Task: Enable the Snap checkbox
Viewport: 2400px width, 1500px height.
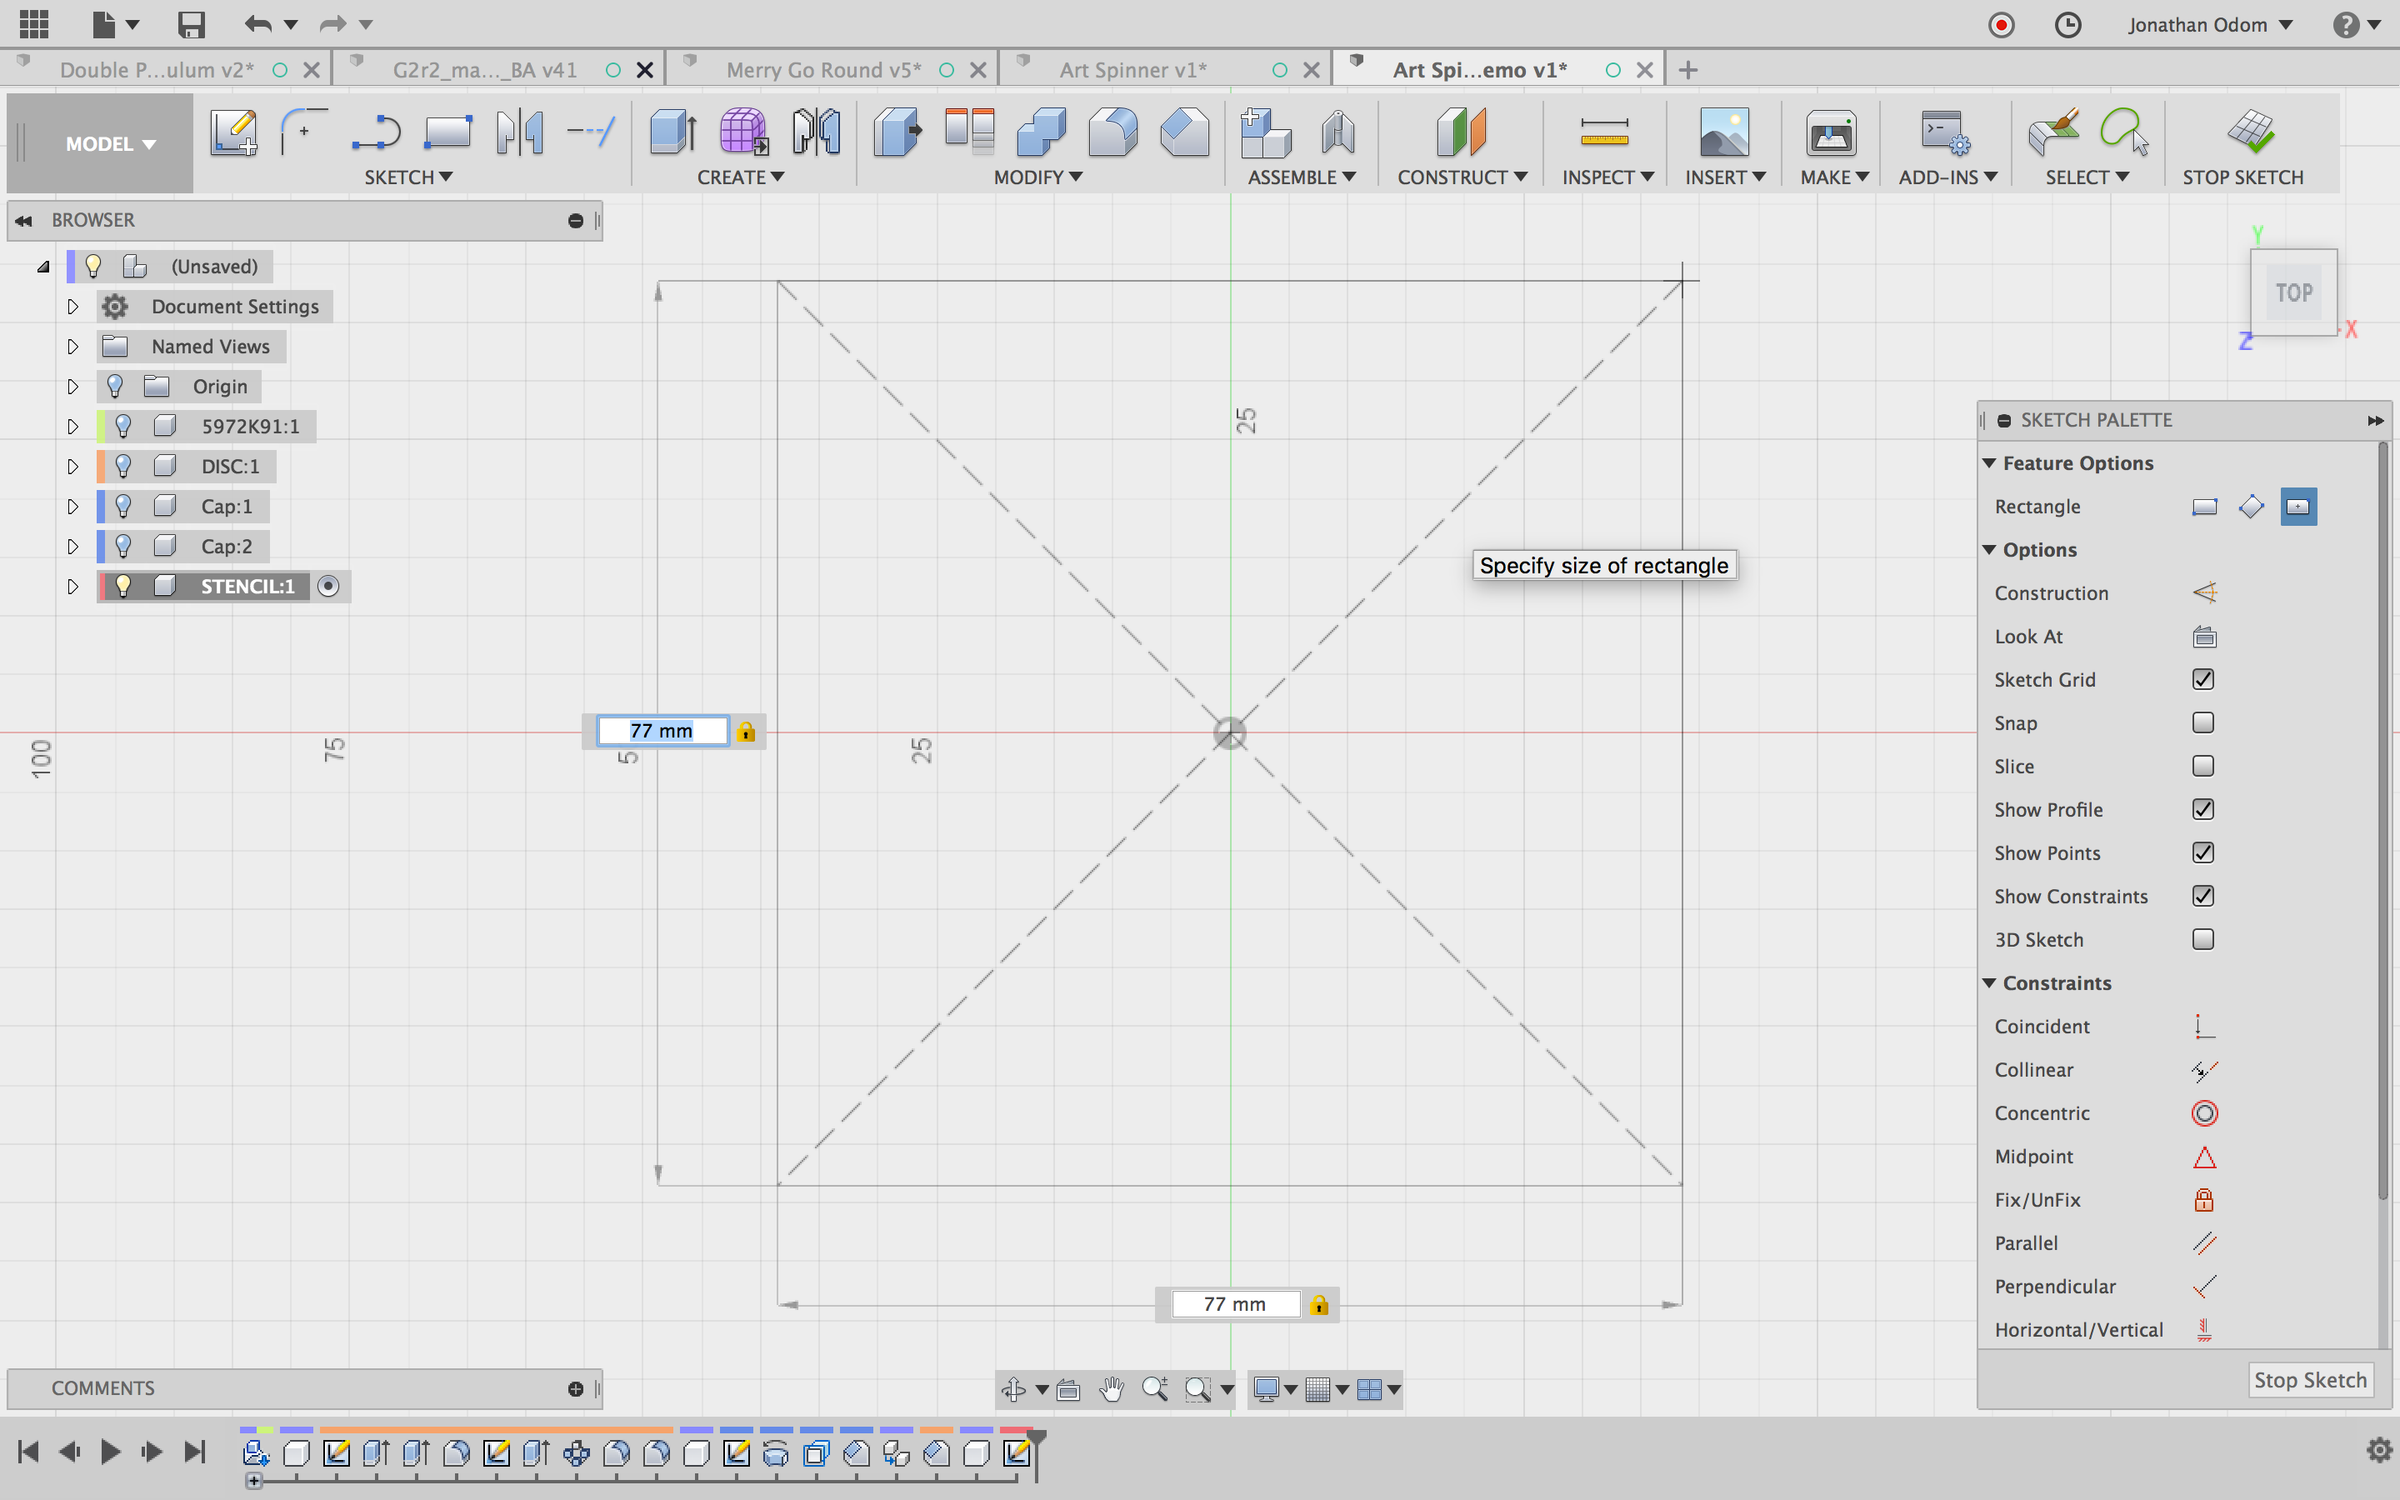Action: tap(2203, 723)
